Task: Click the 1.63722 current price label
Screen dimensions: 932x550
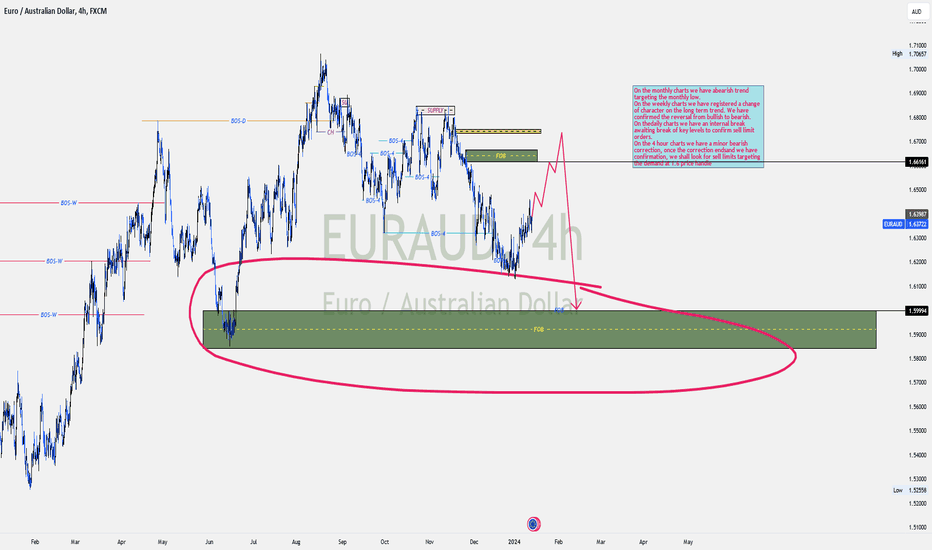Action: click(917, 224)
